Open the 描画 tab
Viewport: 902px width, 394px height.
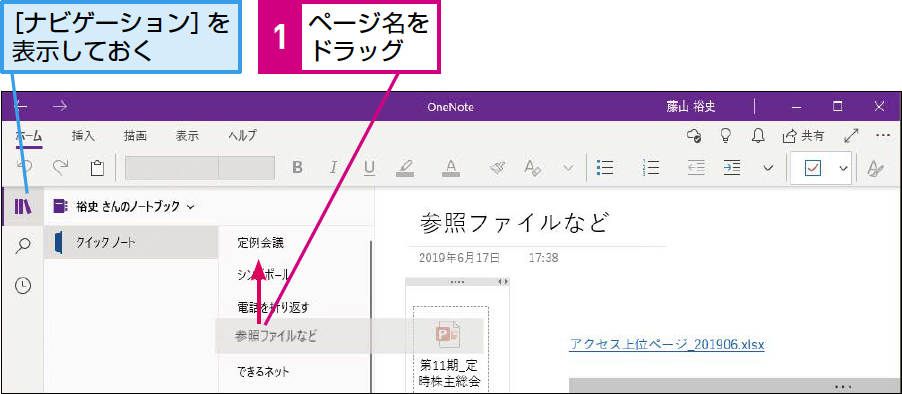coord(135,136)
